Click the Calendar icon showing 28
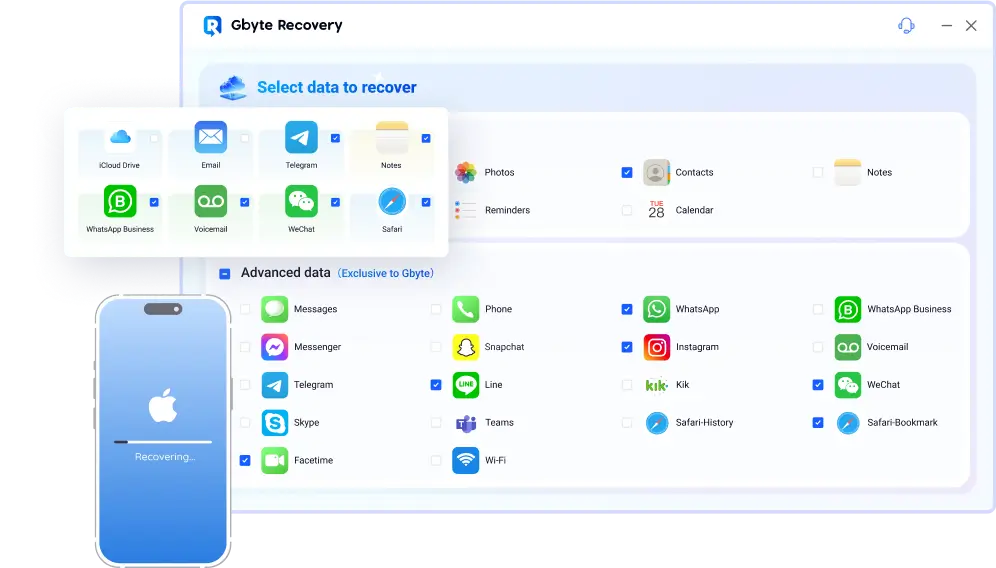The width and height of the screenshot is (996, 568). [x=656, y=210]
